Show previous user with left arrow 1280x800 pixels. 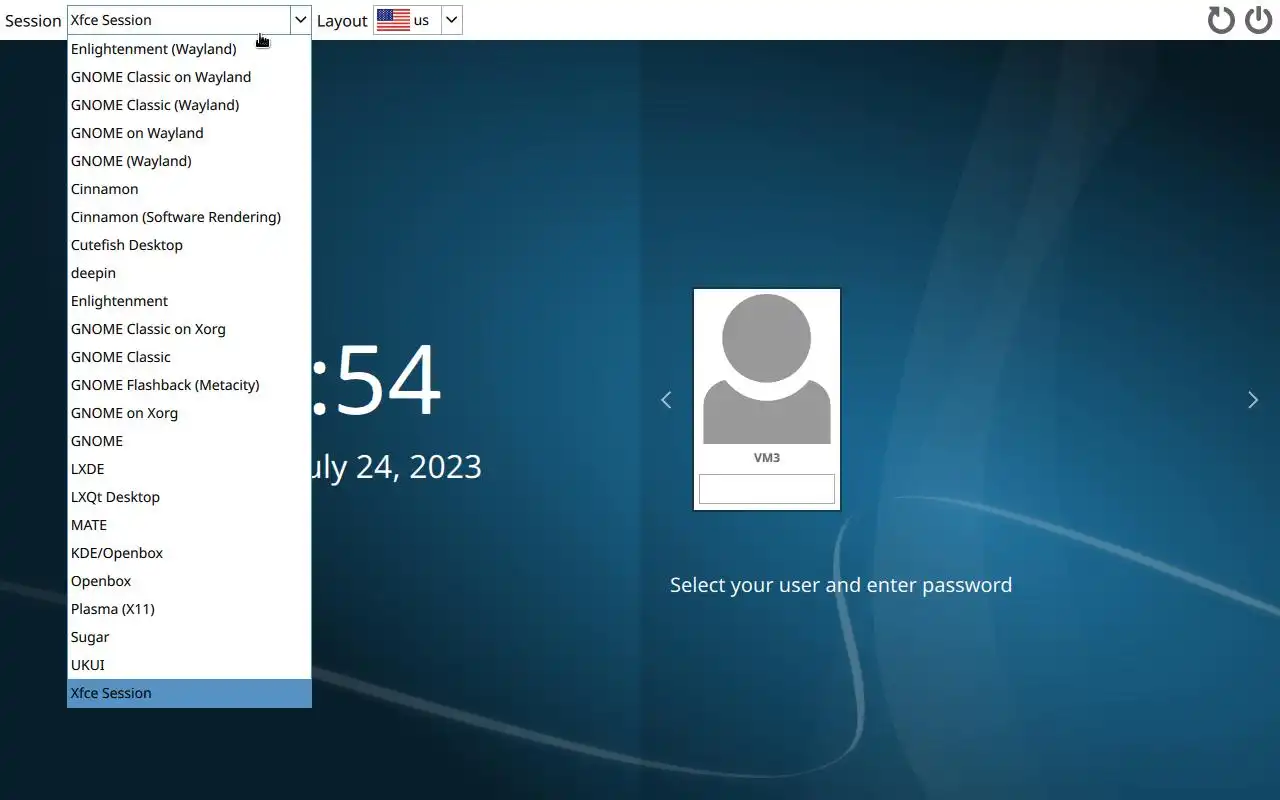[x=666, y=400]
